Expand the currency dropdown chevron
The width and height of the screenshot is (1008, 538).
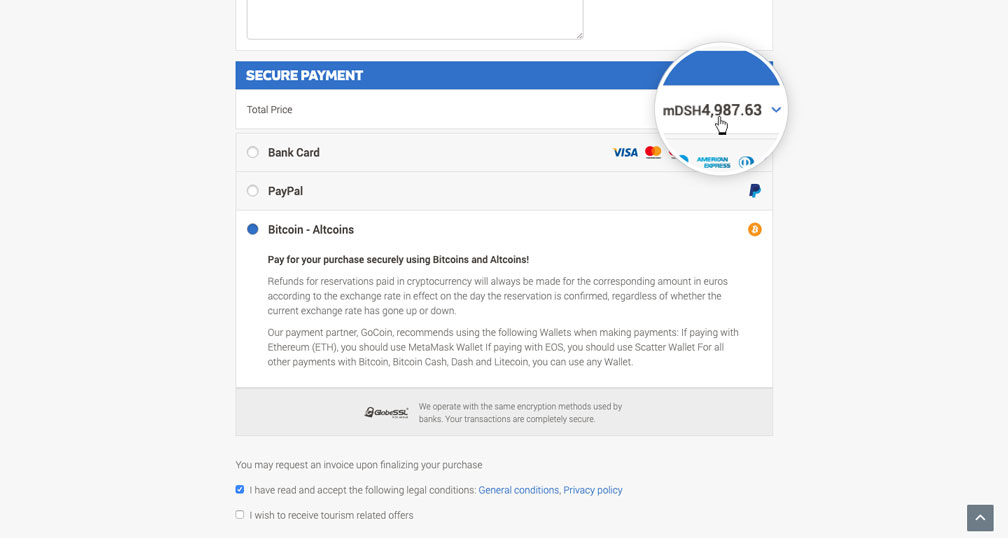tap(776, 110)
